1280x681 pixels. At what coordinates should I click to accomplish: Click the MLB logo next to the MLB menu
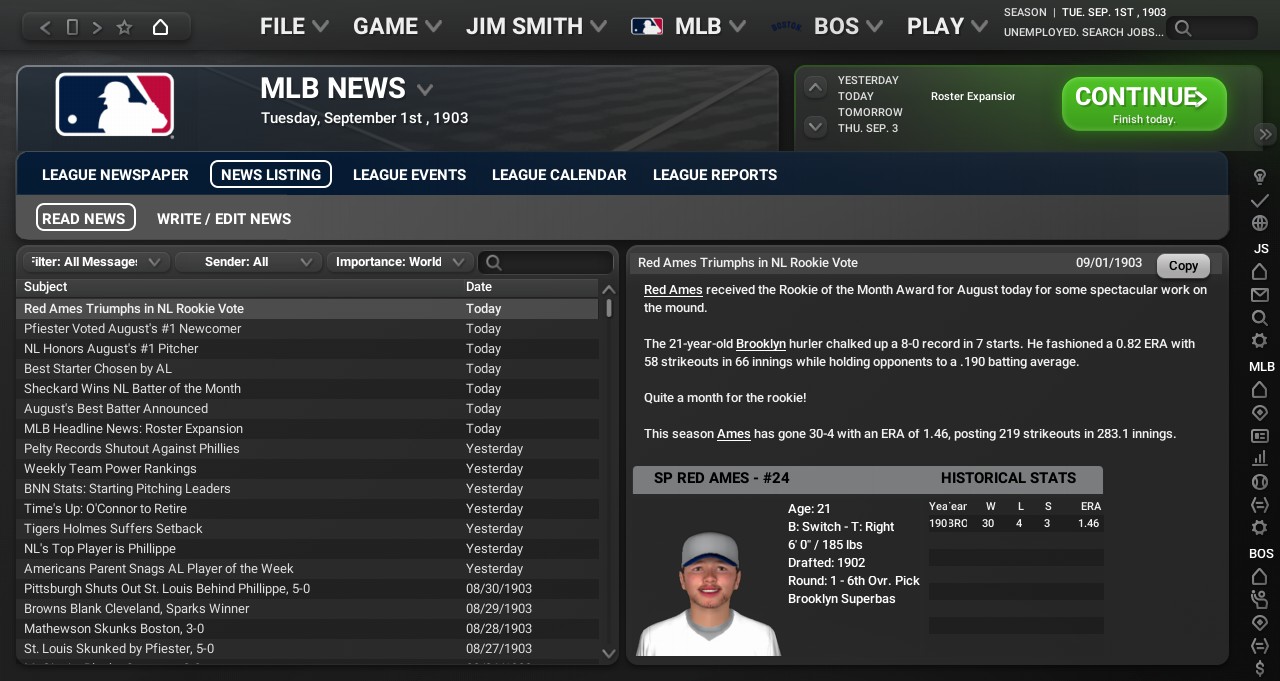tap(646, 26)
